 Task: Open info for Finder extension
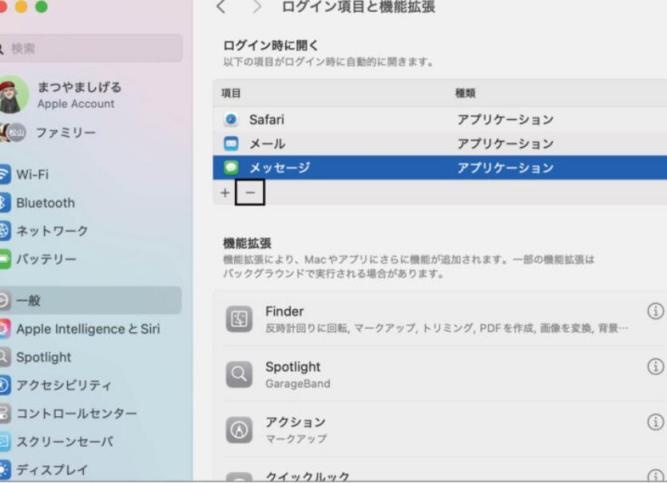pyautogui.click(x=656, y=311)
